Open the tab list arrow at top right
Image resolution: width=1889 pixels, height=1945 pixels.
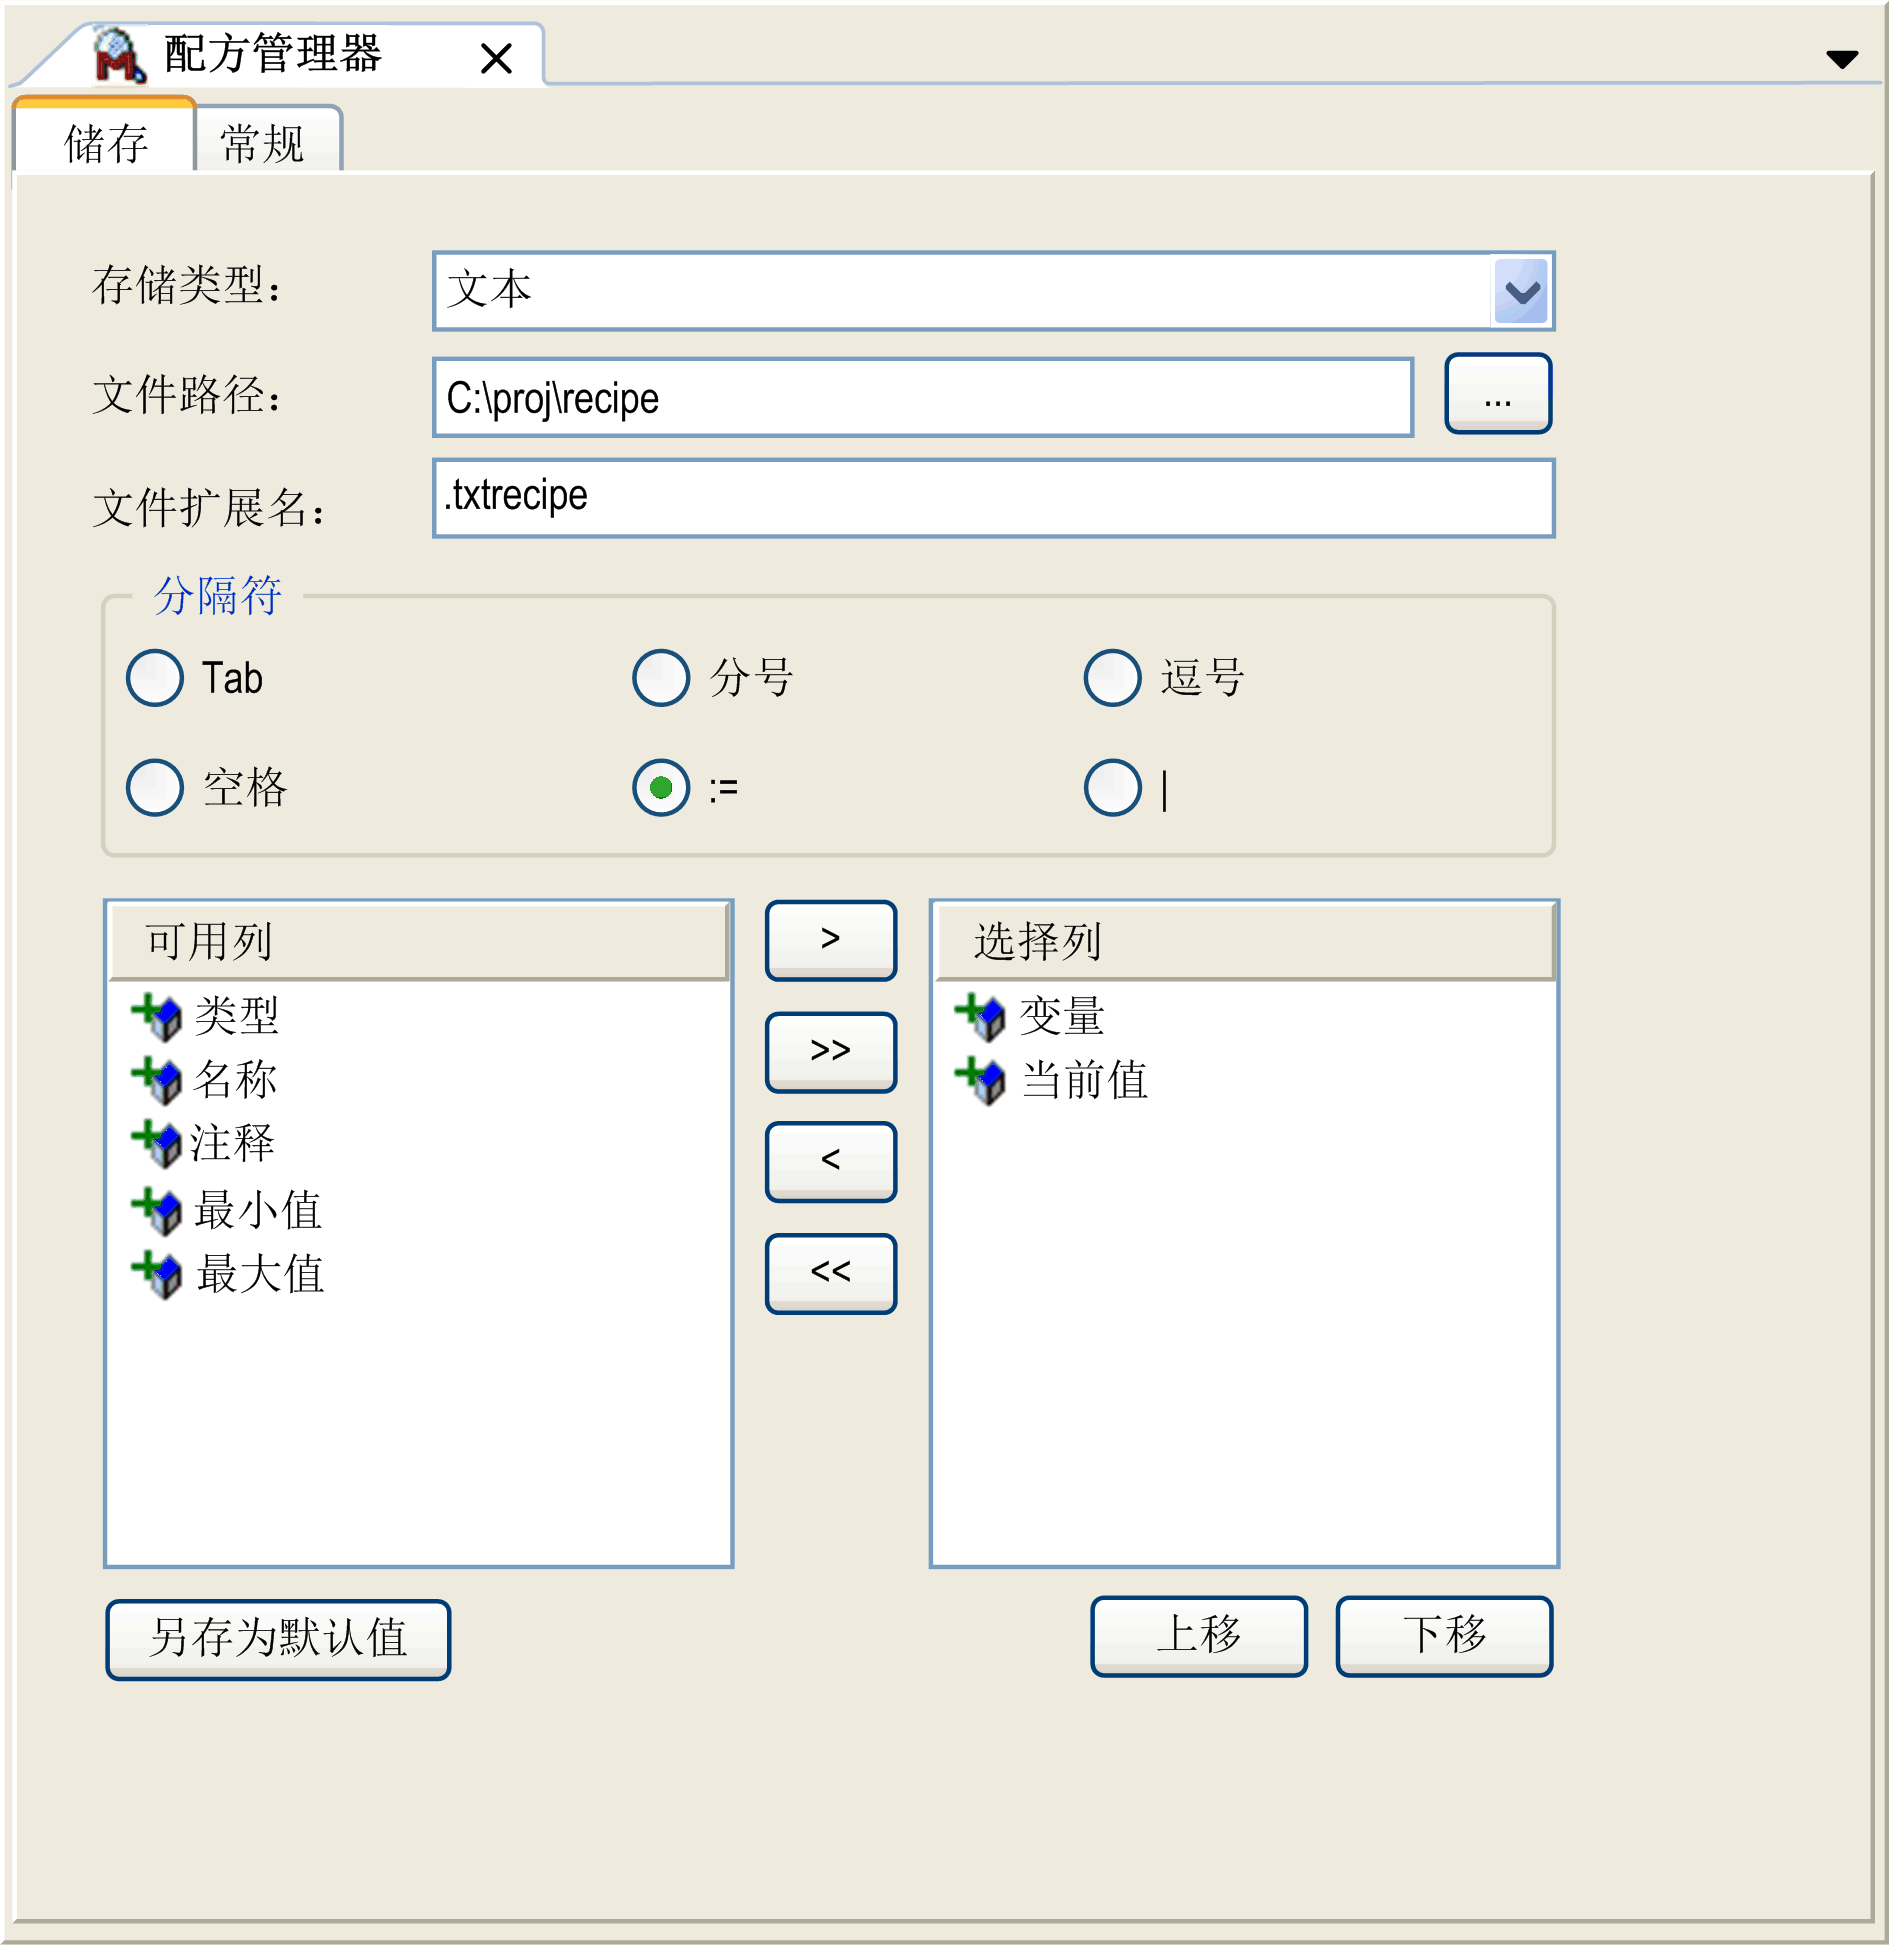coord(1841,59)
